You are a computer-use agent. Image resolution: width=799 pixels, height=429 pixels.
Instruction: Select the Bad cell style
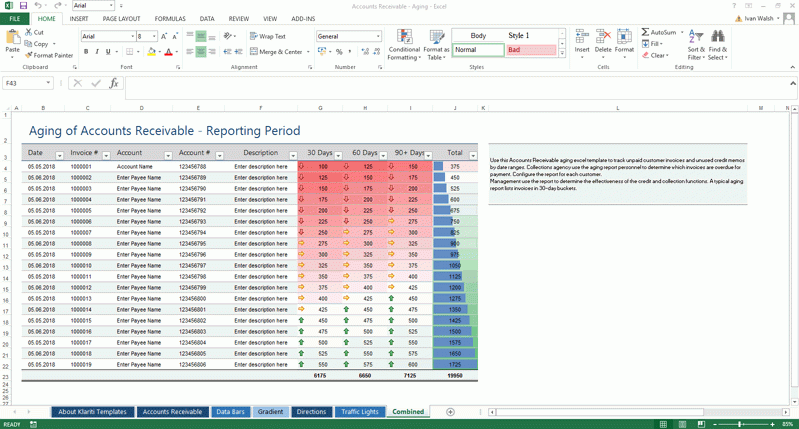coord(530,49)
